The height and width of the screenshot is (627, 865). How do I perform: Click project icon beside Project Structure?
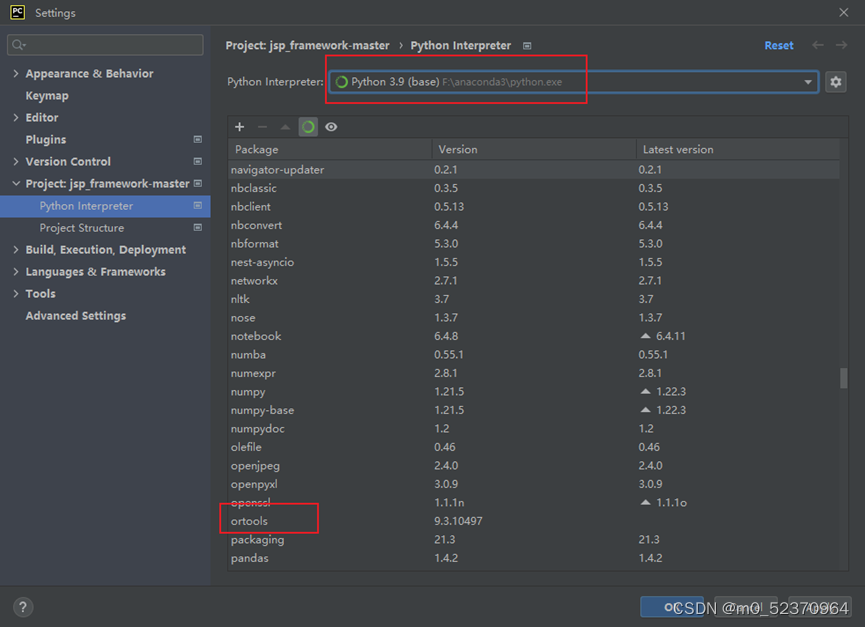pos(197,228)
